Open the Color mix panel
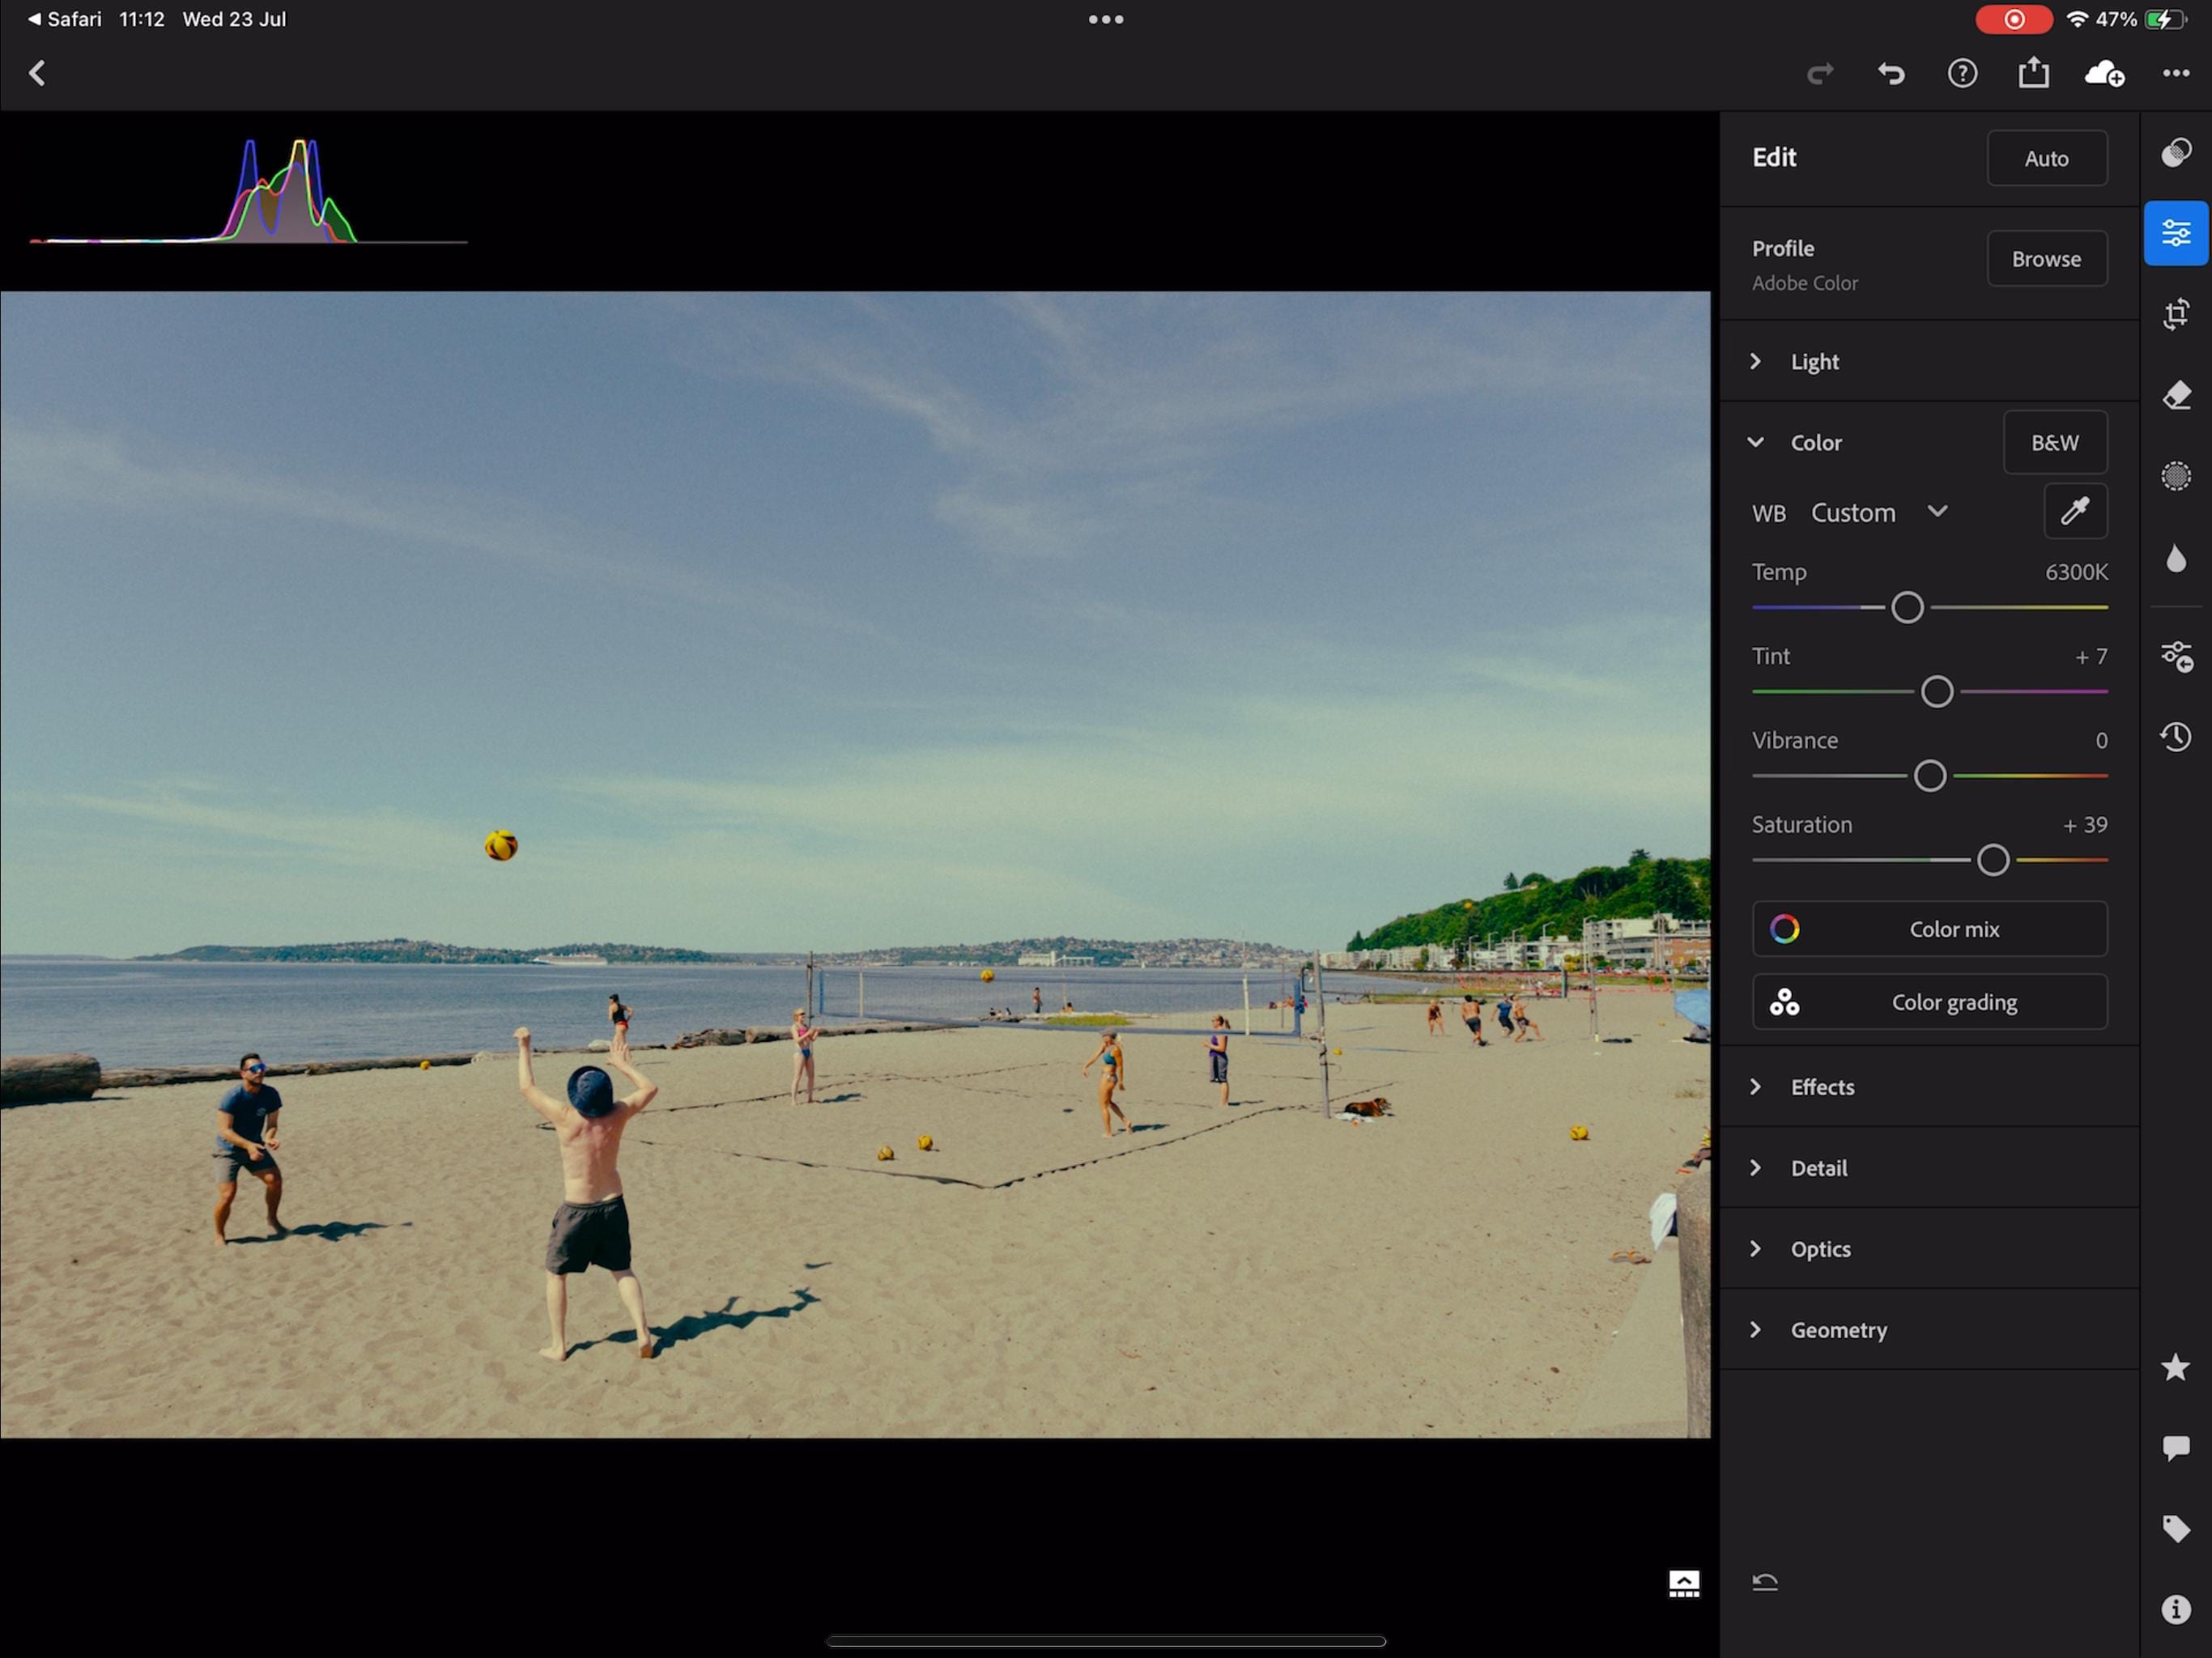Screen dimensions: 2212x1658 1930,929
